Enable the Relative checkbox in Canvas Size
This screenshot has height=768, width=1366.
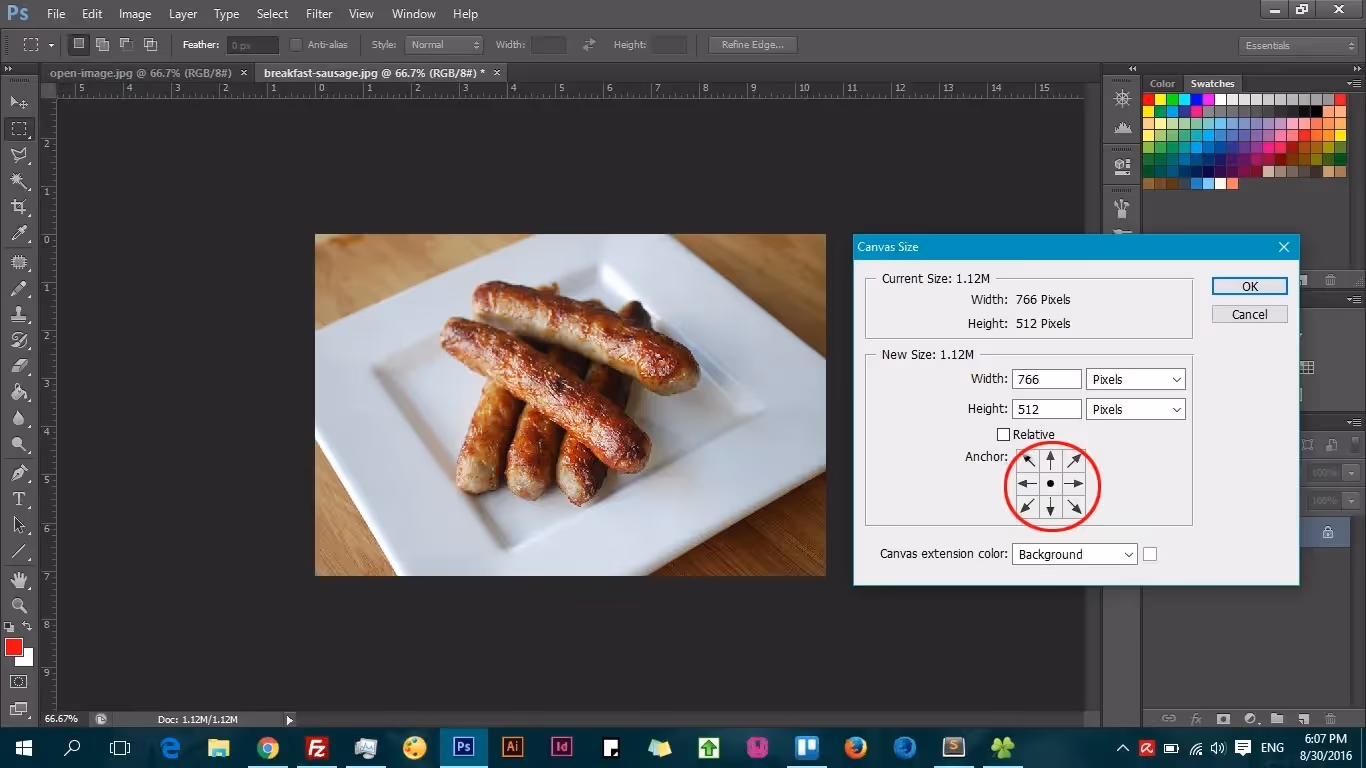coord(1004,434)
